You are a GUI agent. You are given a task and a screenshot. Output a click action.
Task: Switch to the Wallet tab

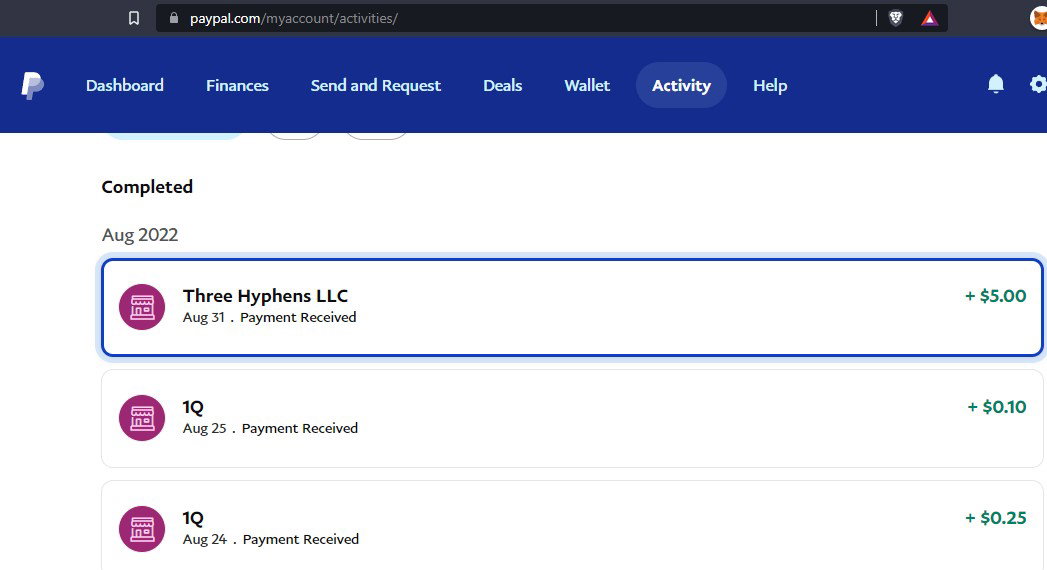click(587, 85)
